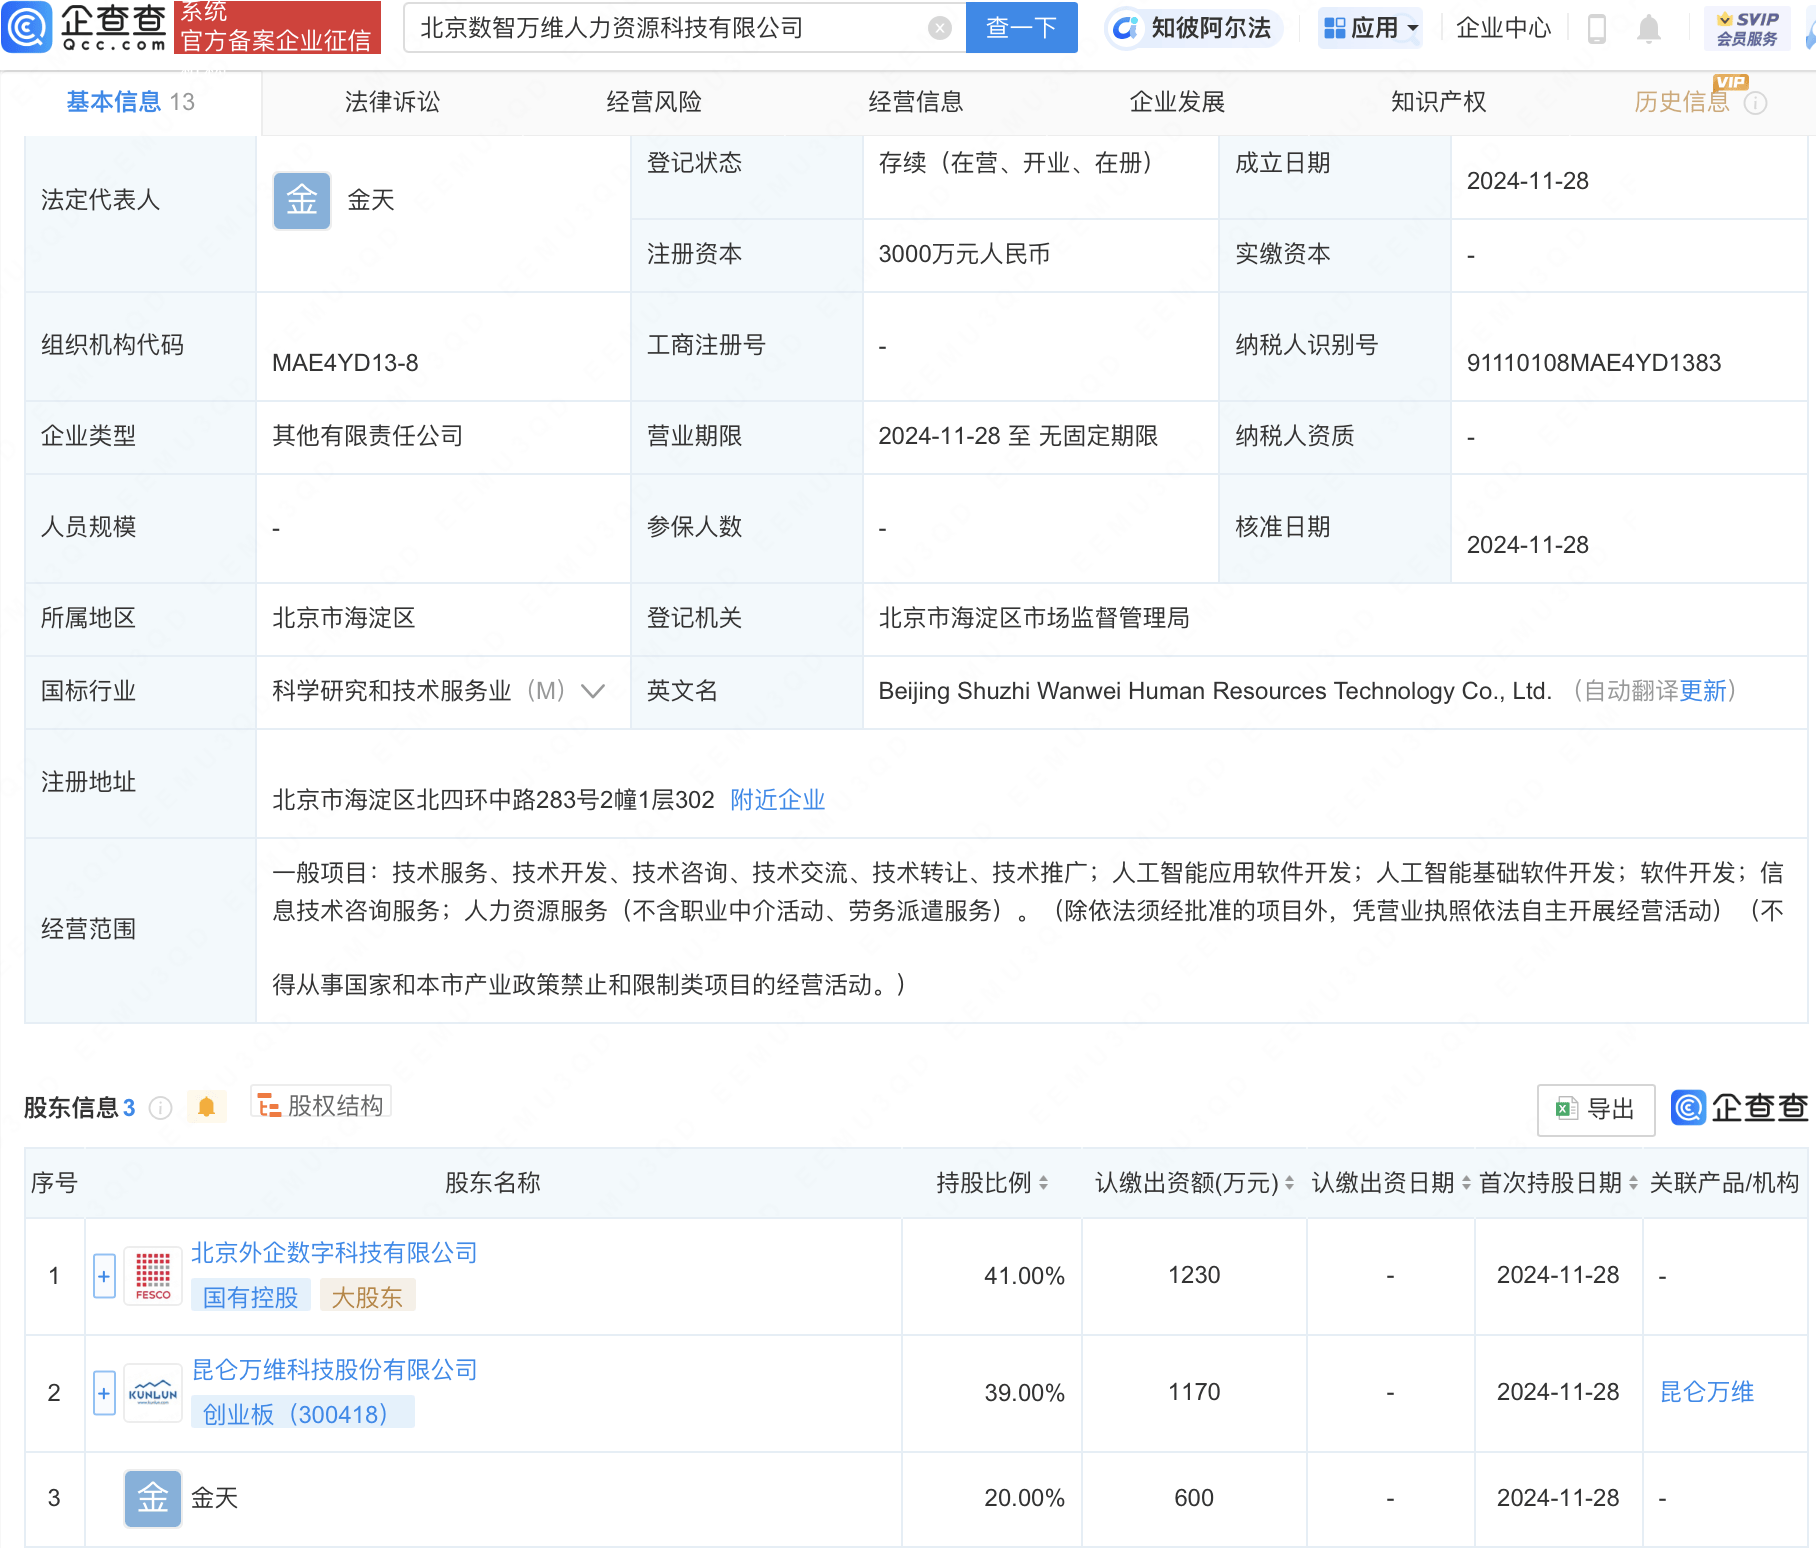
Task: Open legal representative 金天's name link
Action: pyautogui.click(x=371, y=200)
